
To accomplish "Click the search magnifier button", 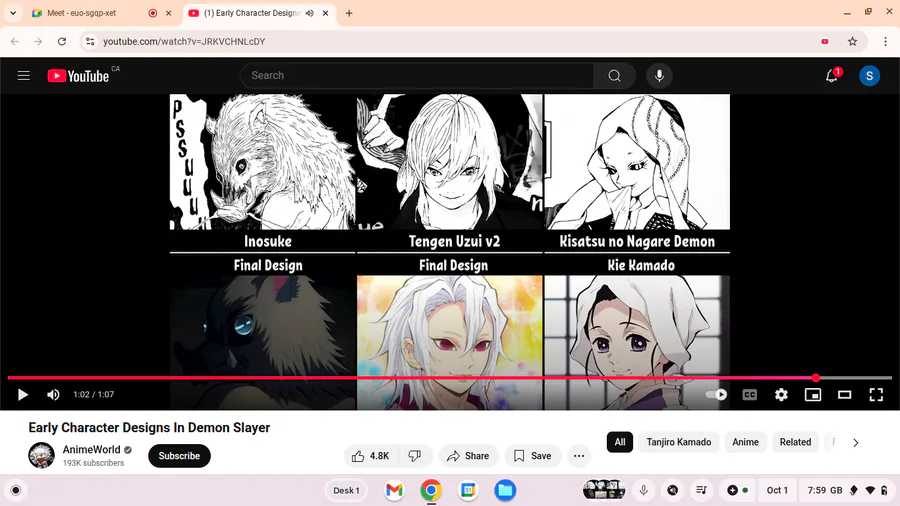I will [614, 76].
